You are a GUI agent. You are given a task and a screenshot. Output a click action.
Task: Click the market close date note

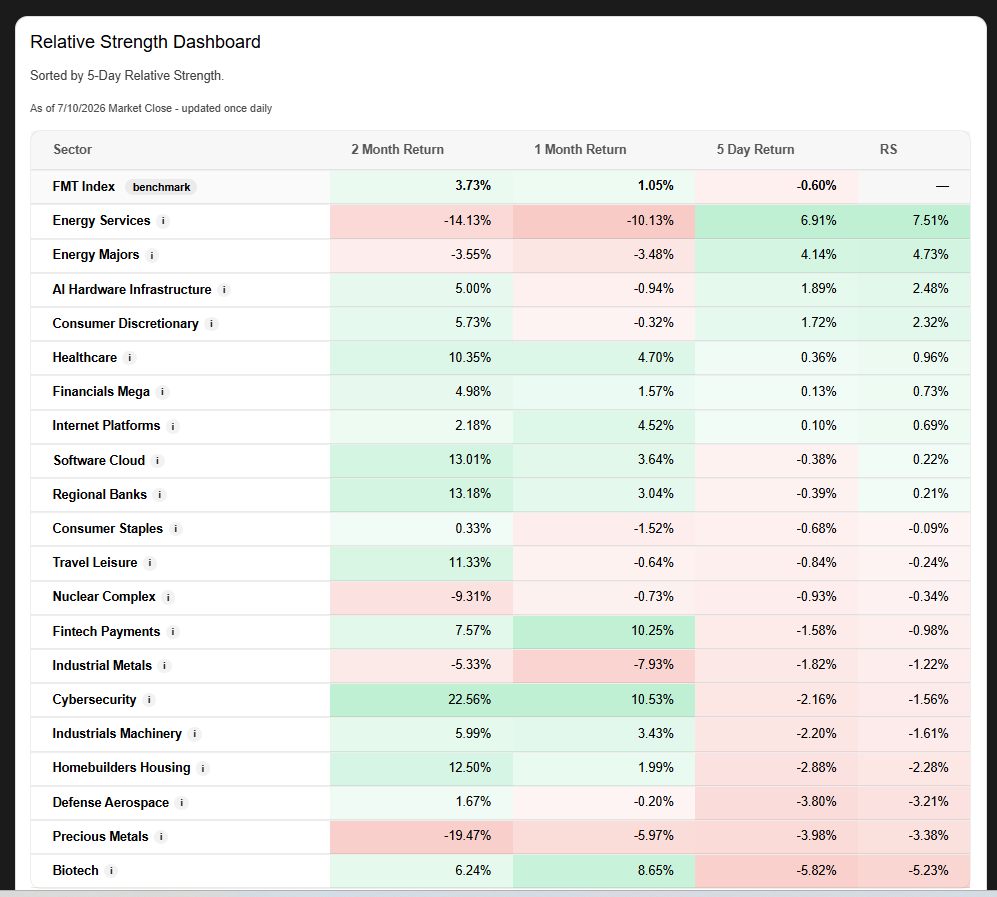(151, 109)
